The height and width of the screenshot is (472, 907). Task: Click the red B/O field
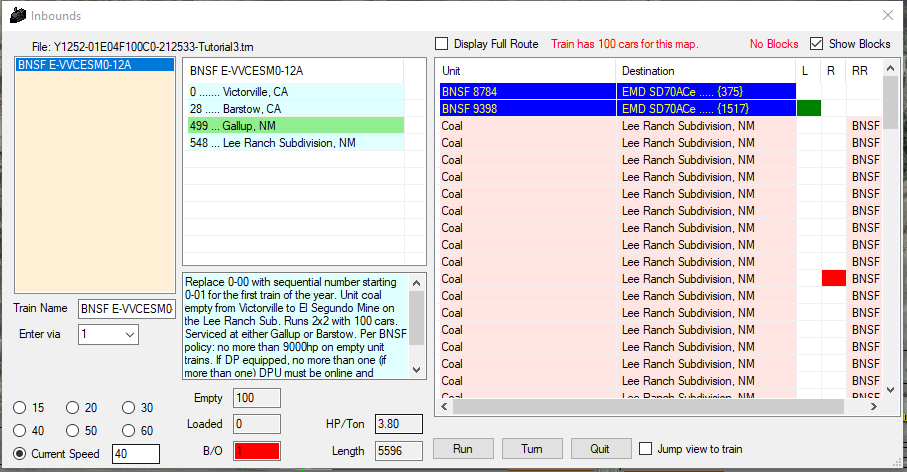coord(257,451)
